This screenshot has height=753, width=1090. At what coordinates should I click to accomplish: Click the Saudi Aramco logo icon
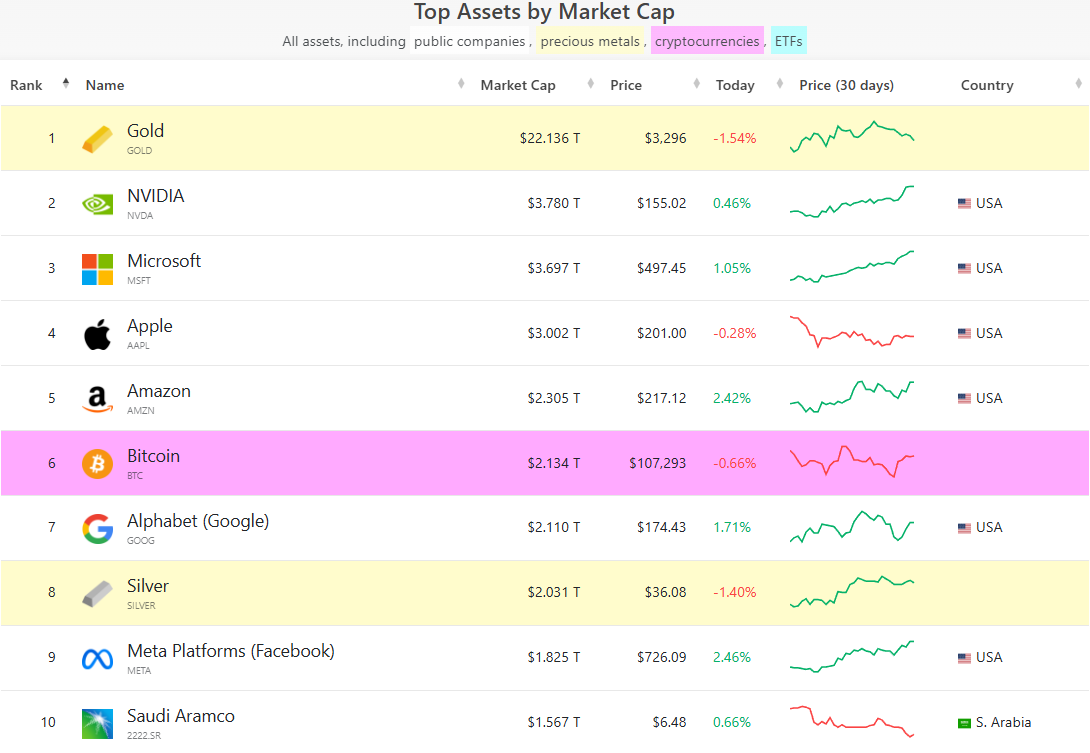click(97, 724)
